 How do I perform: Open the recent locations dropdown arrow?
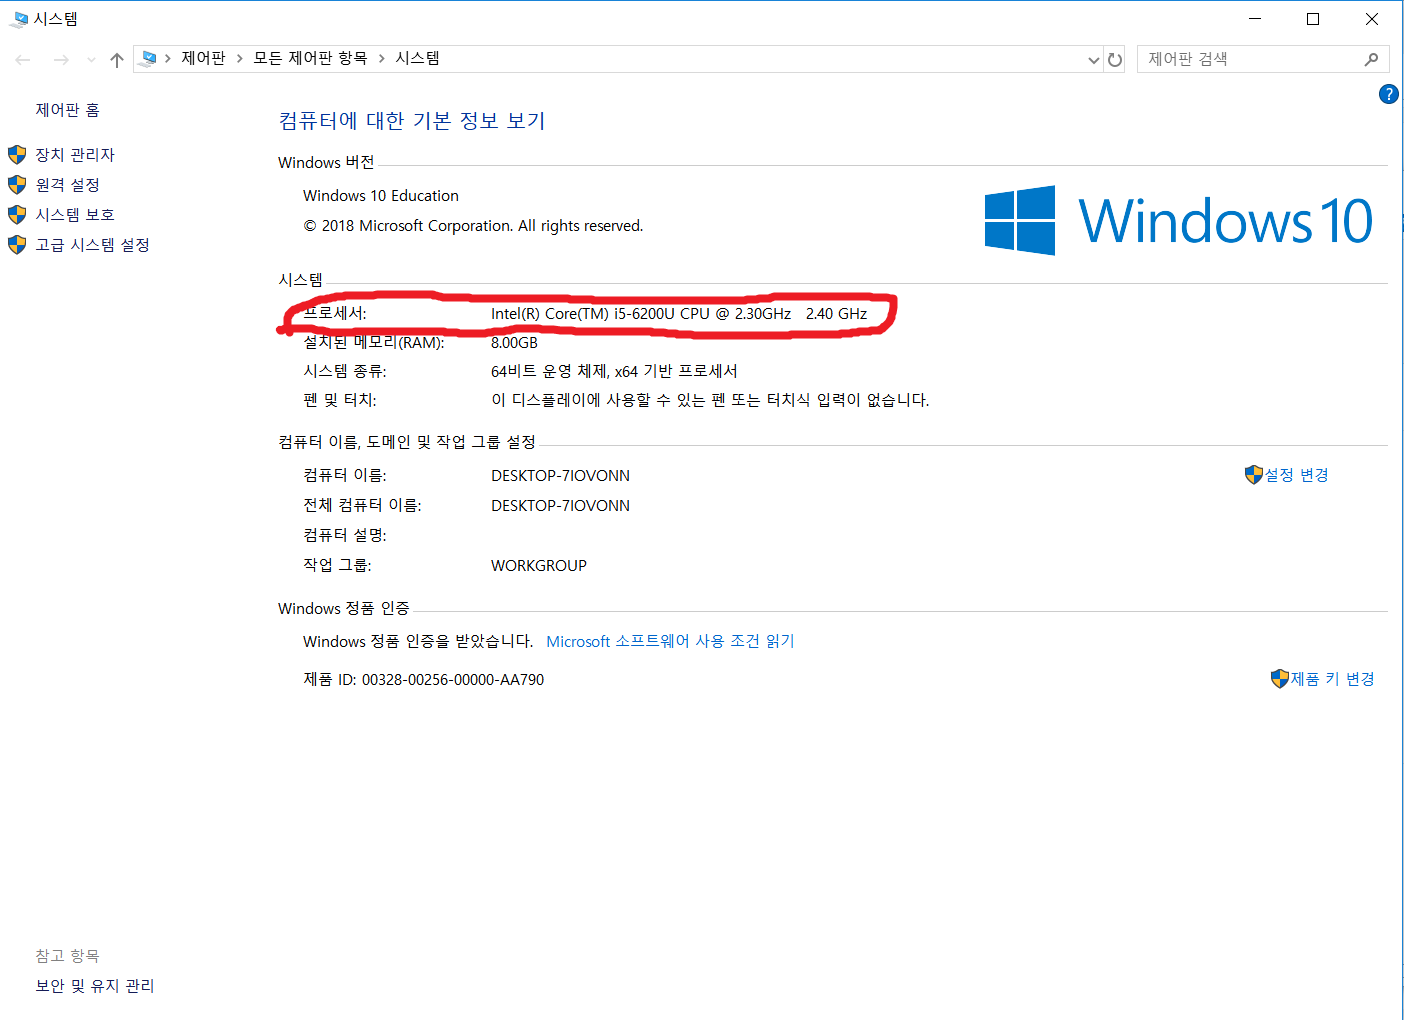pyautogui.click(x=91, y=60)
